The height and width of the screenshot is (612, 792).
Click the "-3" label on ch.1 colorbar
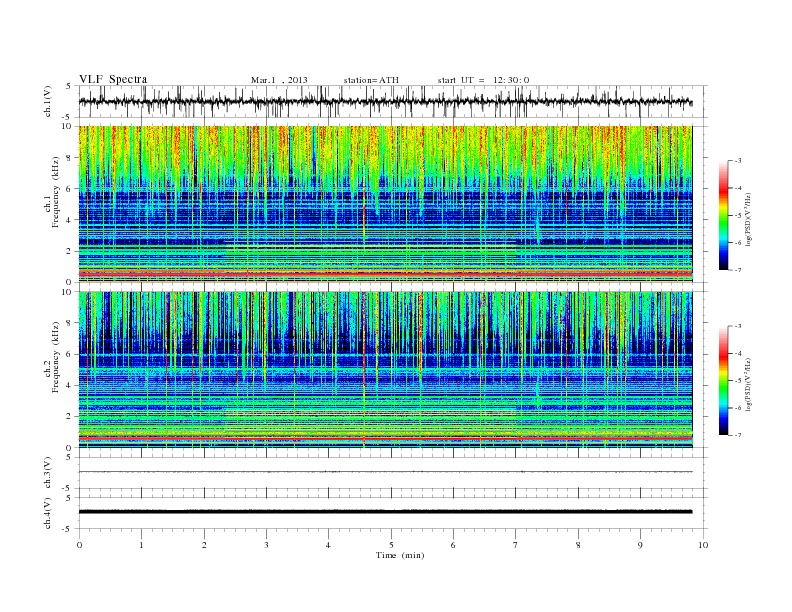point(738,161)
